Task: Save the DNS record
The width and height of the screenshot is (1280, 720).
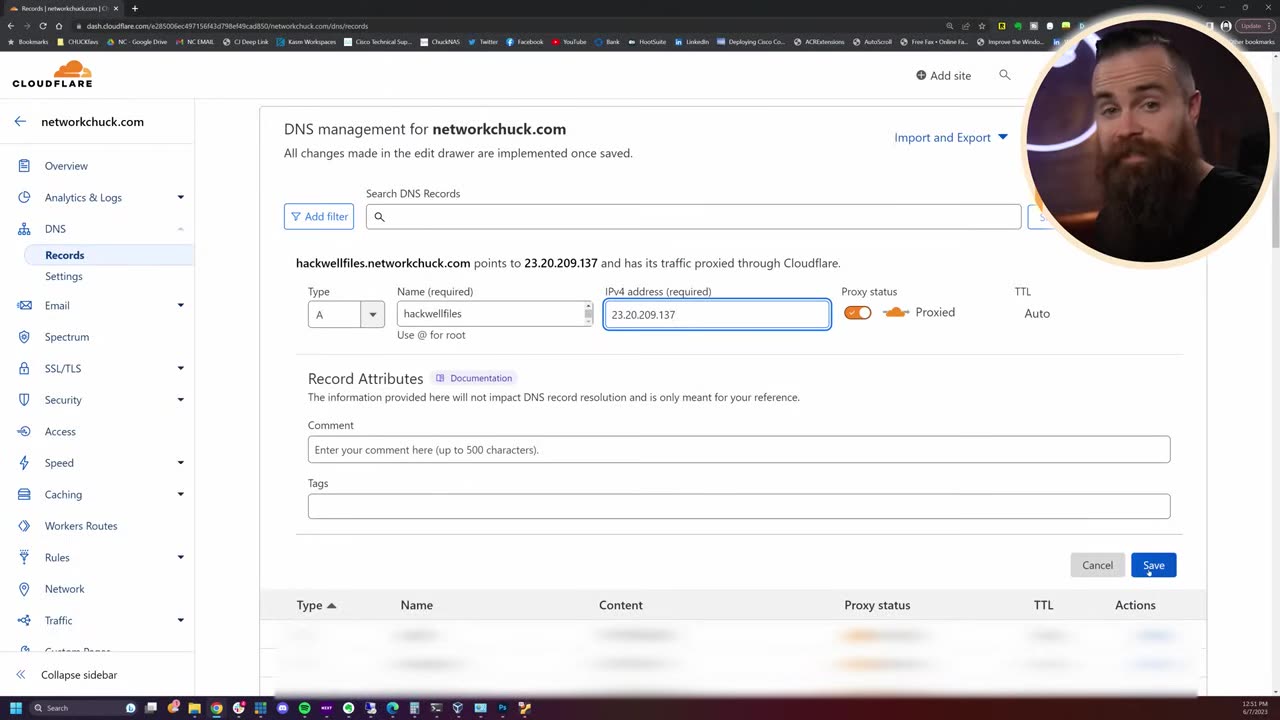Action: click(1153, 565)
